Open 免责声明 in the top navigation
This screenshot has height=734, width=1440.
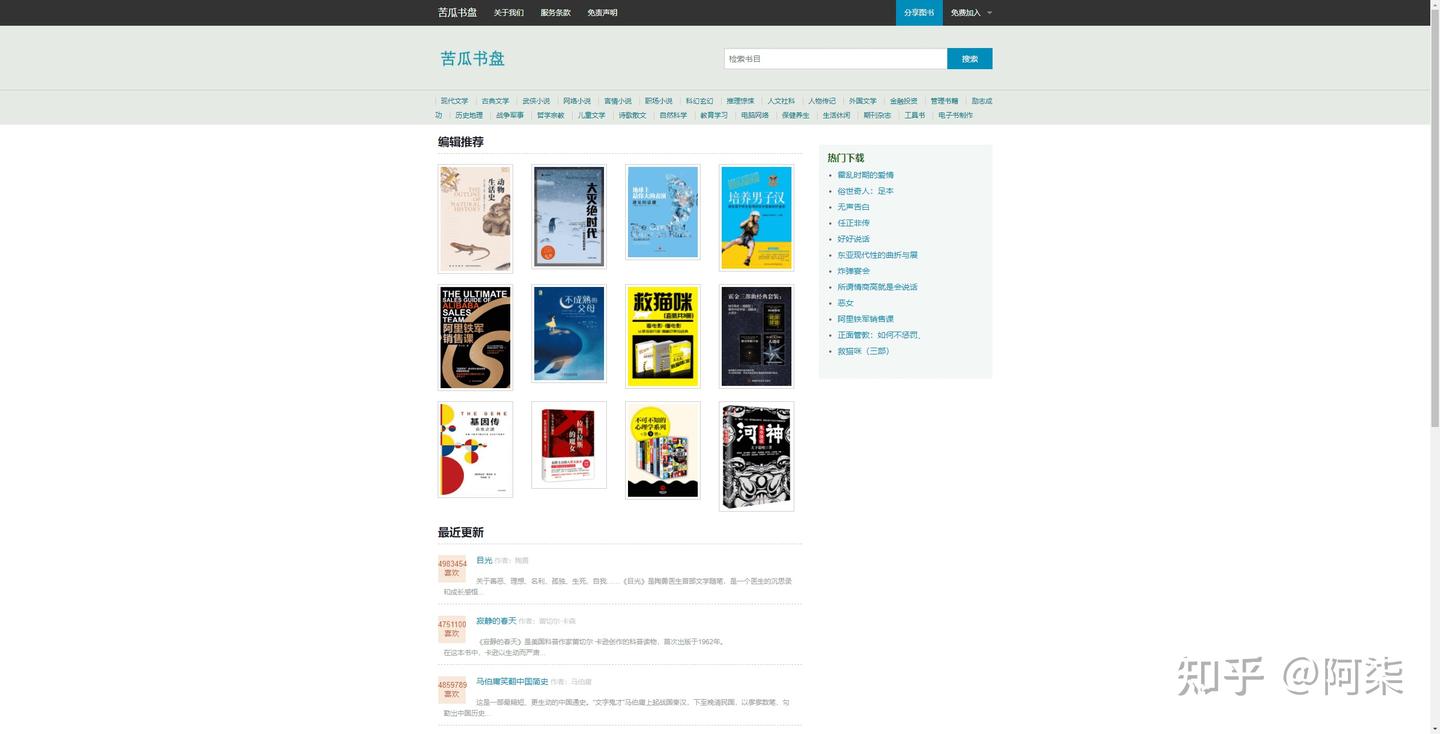[602, 13]
